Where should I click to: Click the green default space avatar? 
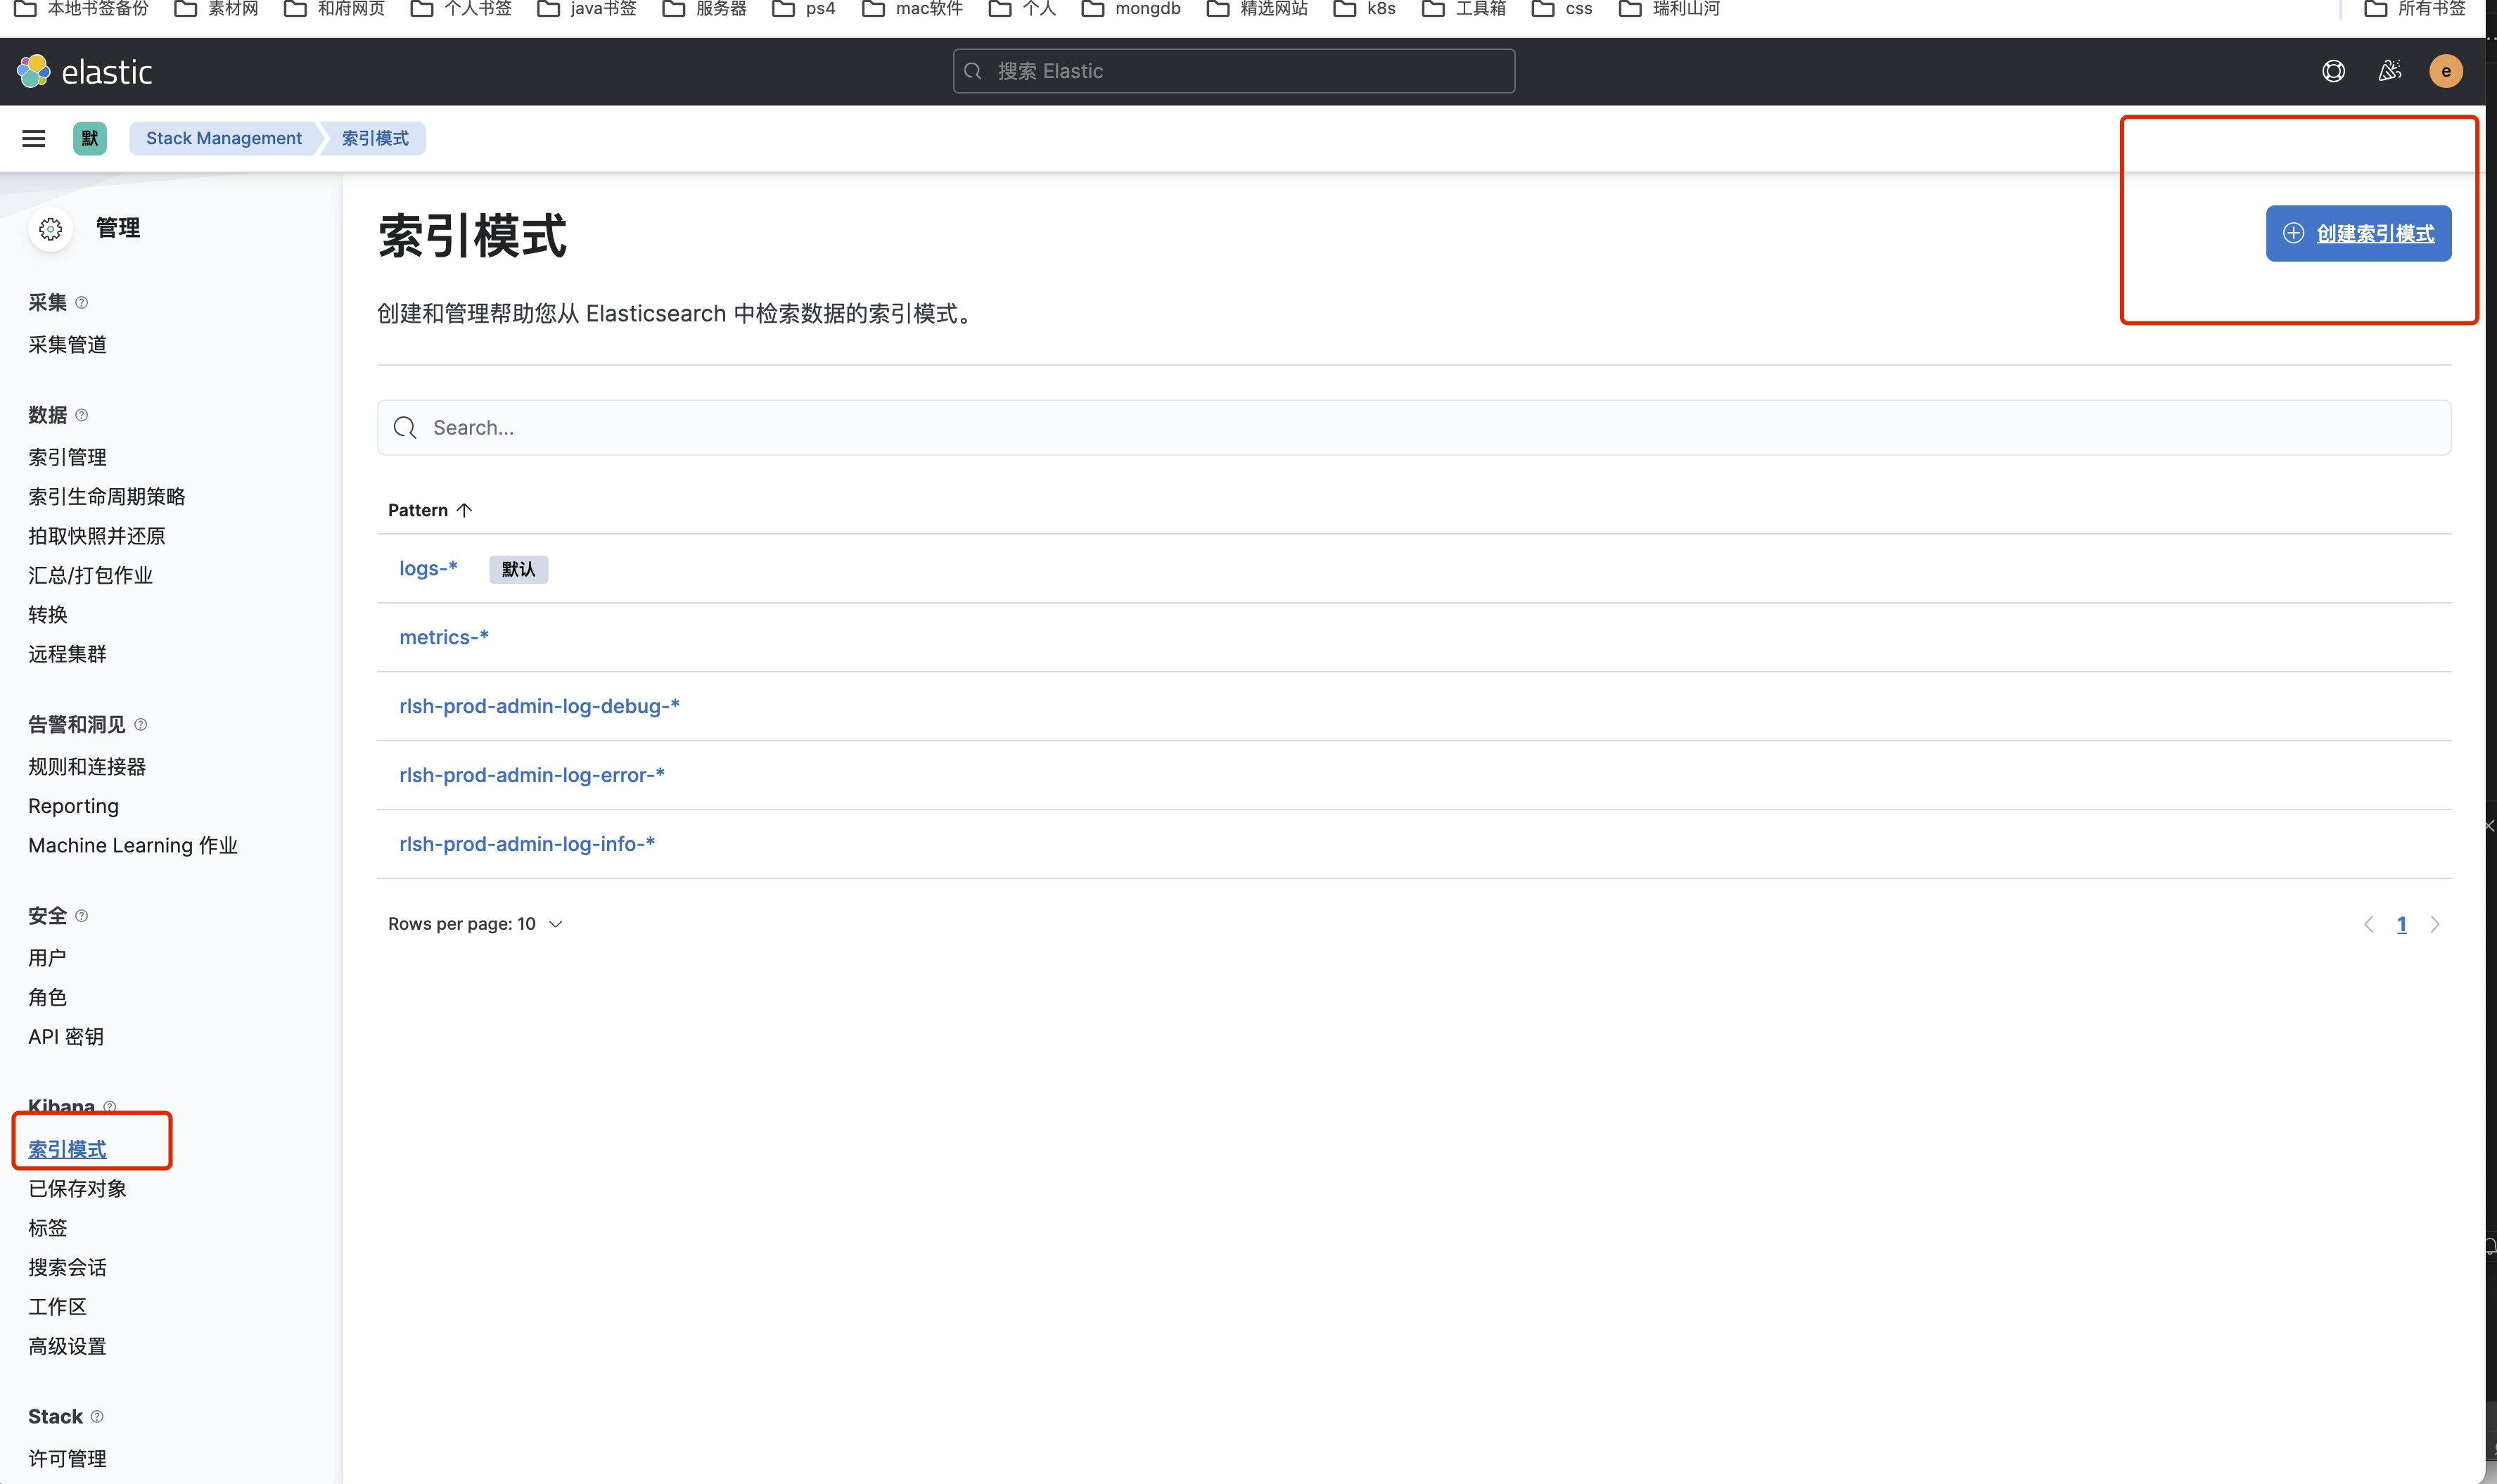pos(90,138)
